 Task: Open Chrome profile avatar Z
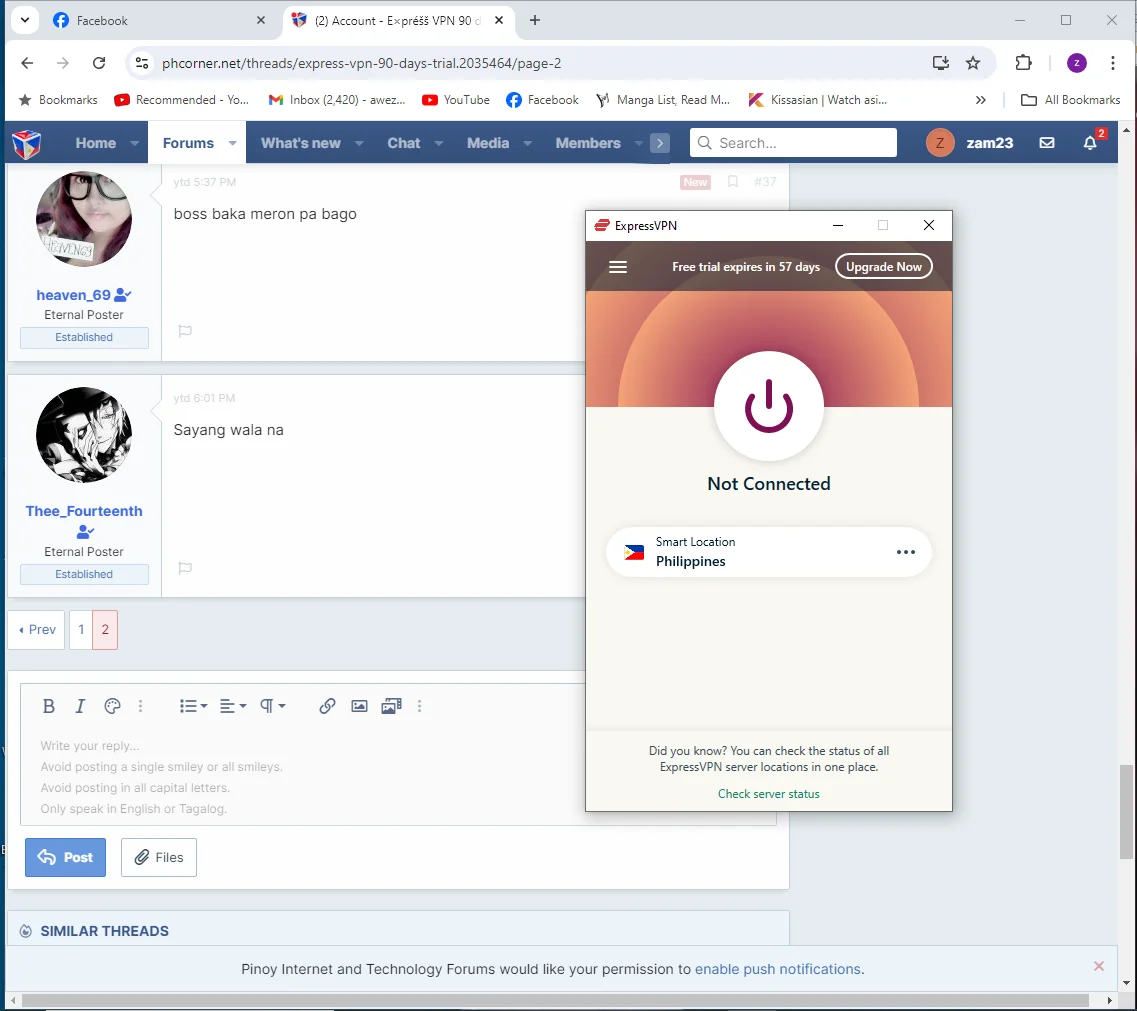click(1077, 63)
